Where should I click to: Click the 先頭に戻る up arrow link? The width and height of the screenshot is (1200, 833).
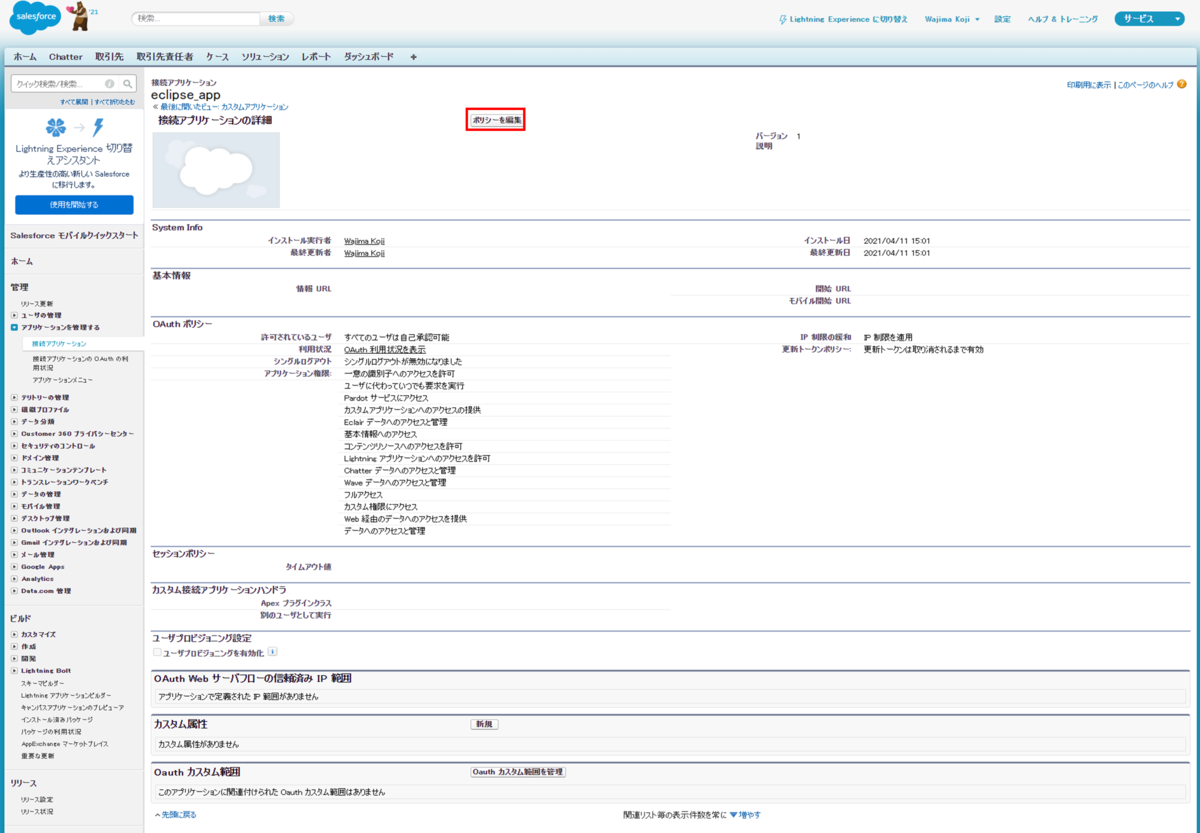pos(176,815)
